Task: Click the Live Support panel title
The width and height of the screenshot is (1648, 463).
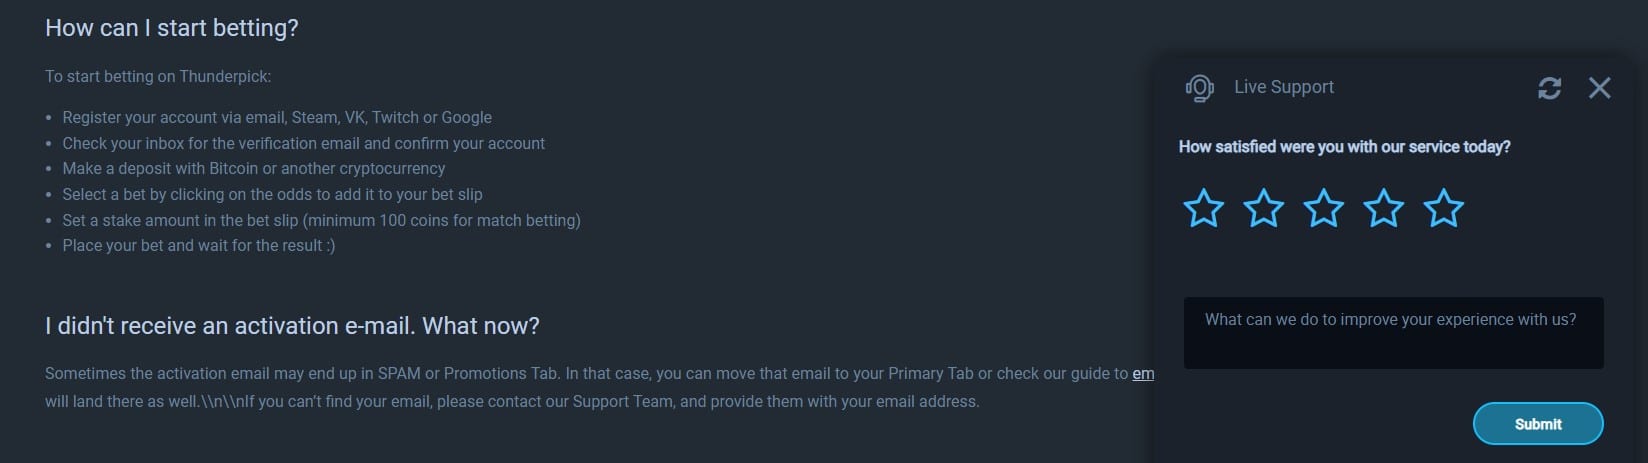Action: coord(1284,87)
